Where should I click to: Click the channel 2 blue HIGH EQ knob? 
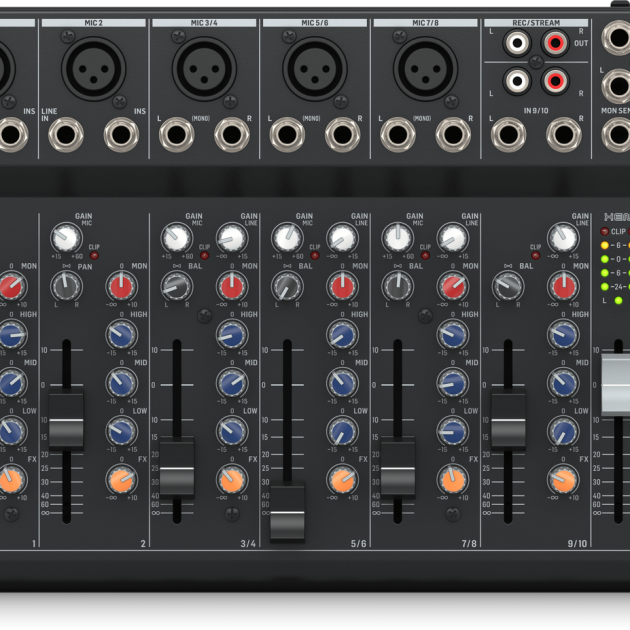click(121, 335)
